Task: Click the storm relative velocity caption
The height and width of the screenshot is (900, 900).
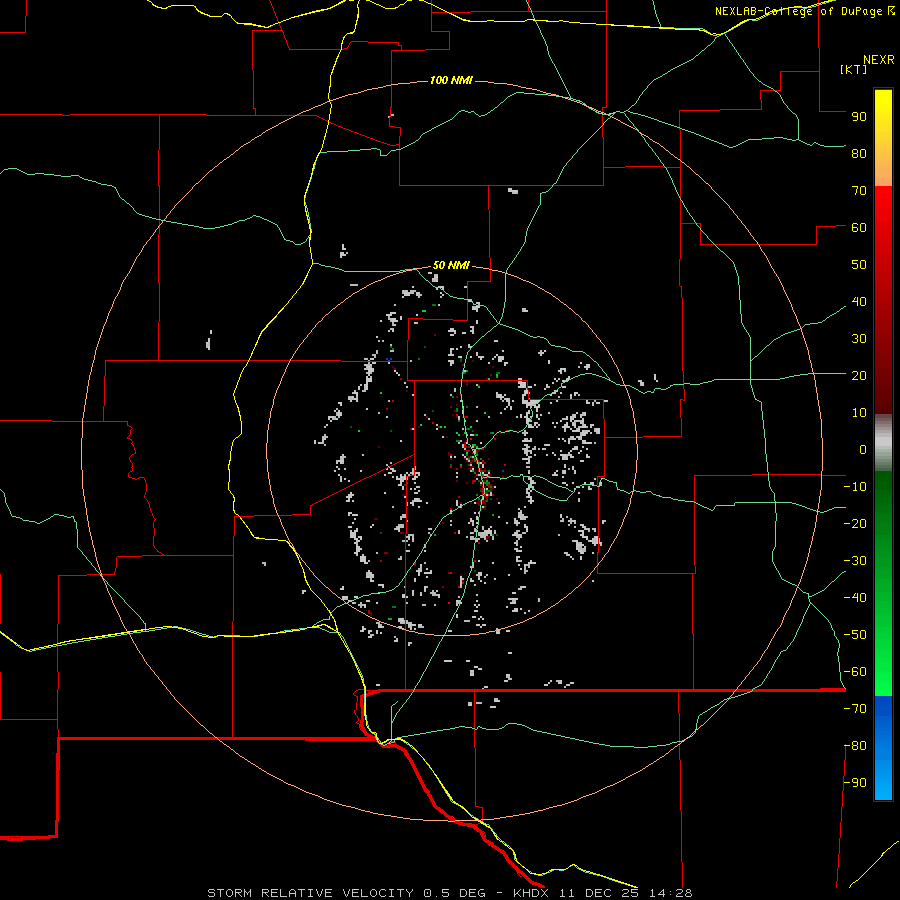Action: click(x=449, y=893)
